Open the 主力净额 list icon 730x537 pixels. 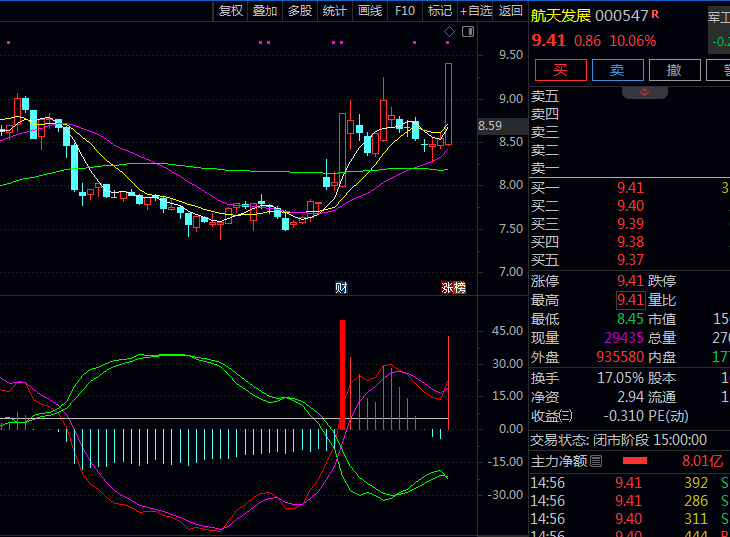tap(596, 461)
